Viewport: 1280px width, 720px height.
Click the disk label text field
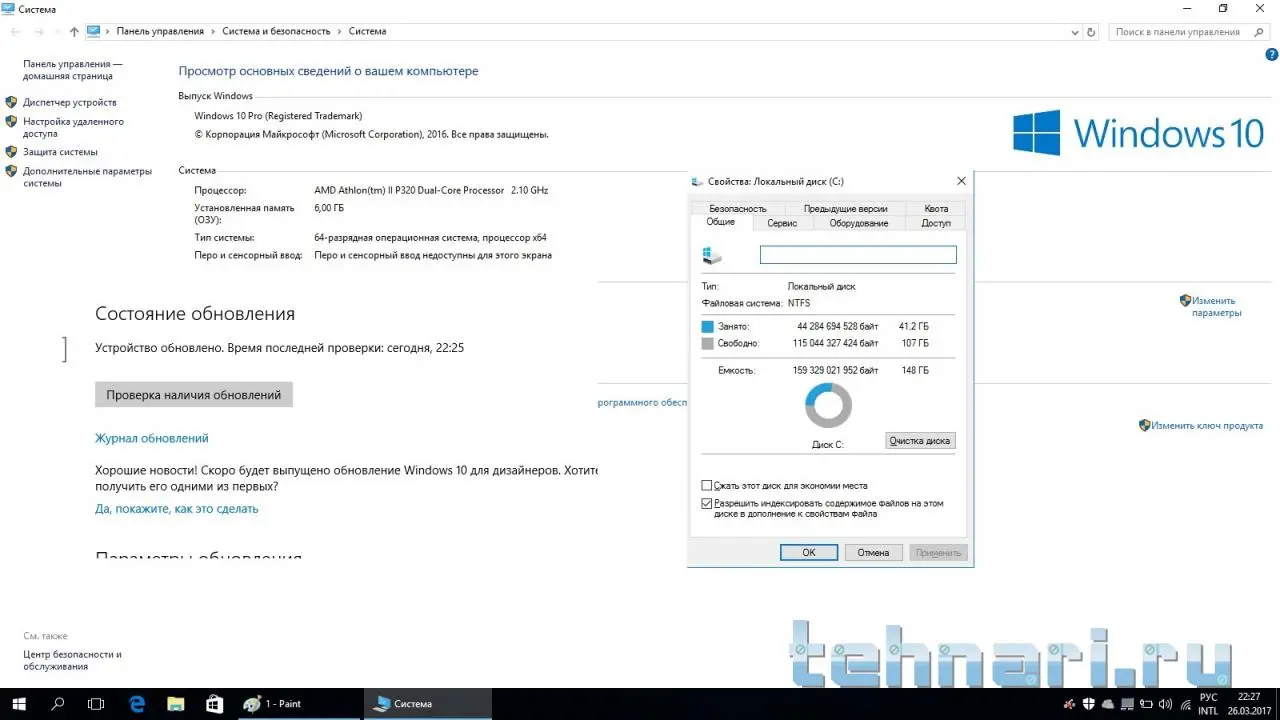point(858,255)
